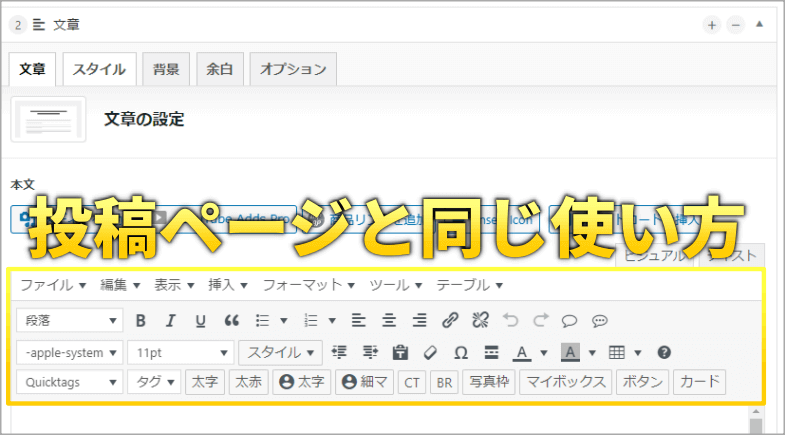The height and width of the screenshot is (435, 785).
Task: Insert Read More / horizontal line tag
Action: coord(491,352)
